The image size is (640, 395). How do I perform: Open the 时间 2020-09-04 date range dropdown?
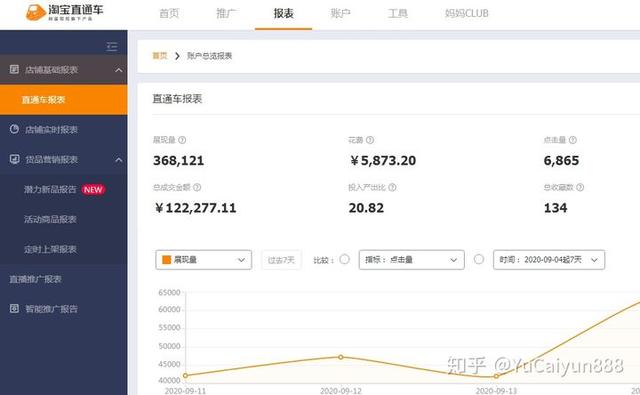point(549,260)
